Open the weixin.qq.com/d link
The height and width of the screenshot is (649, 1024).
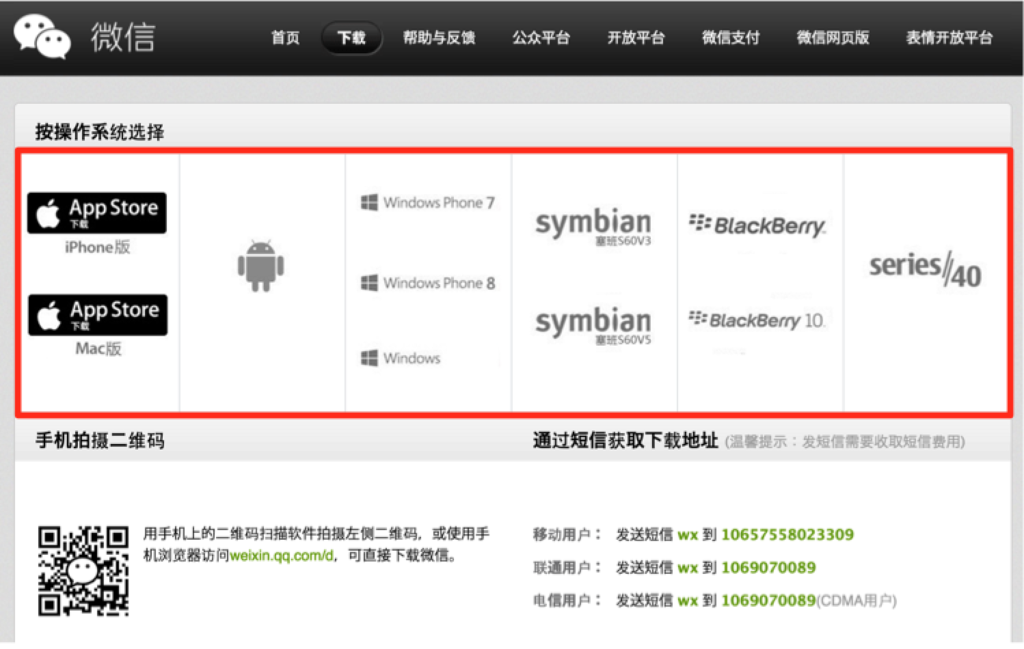[281, 556]
